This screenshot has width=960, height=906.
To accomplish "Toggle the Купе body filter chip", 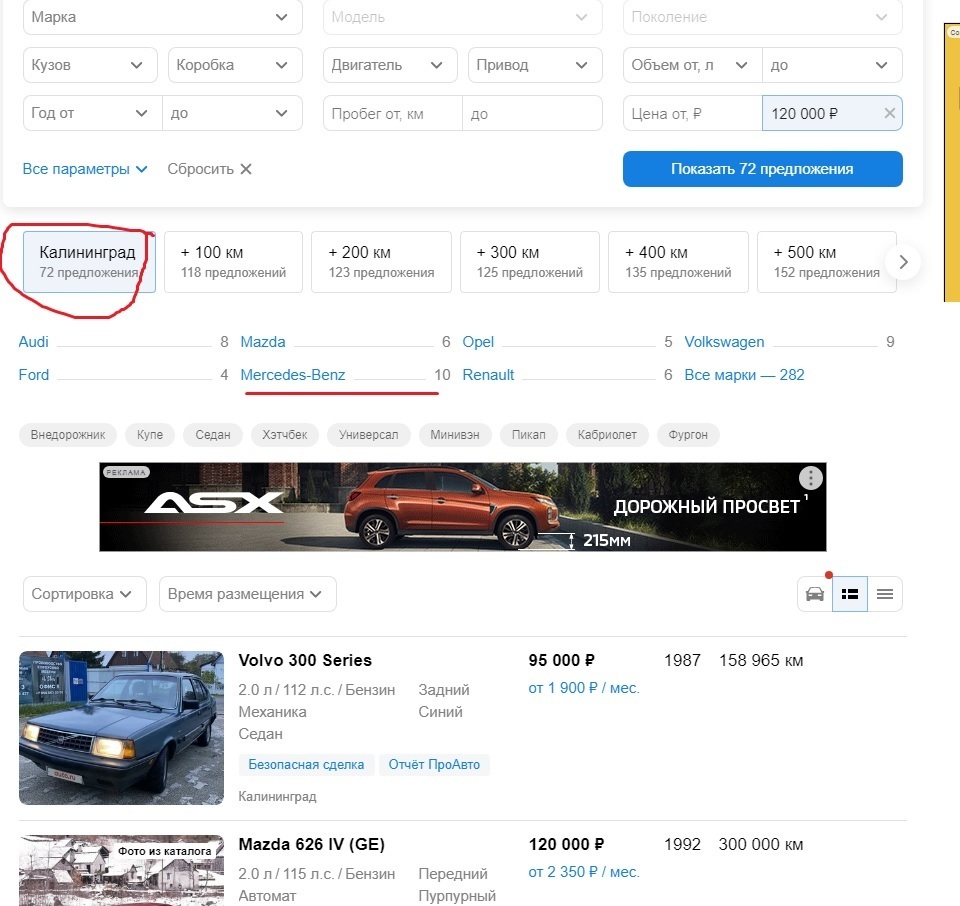I will tap(150, 435).
